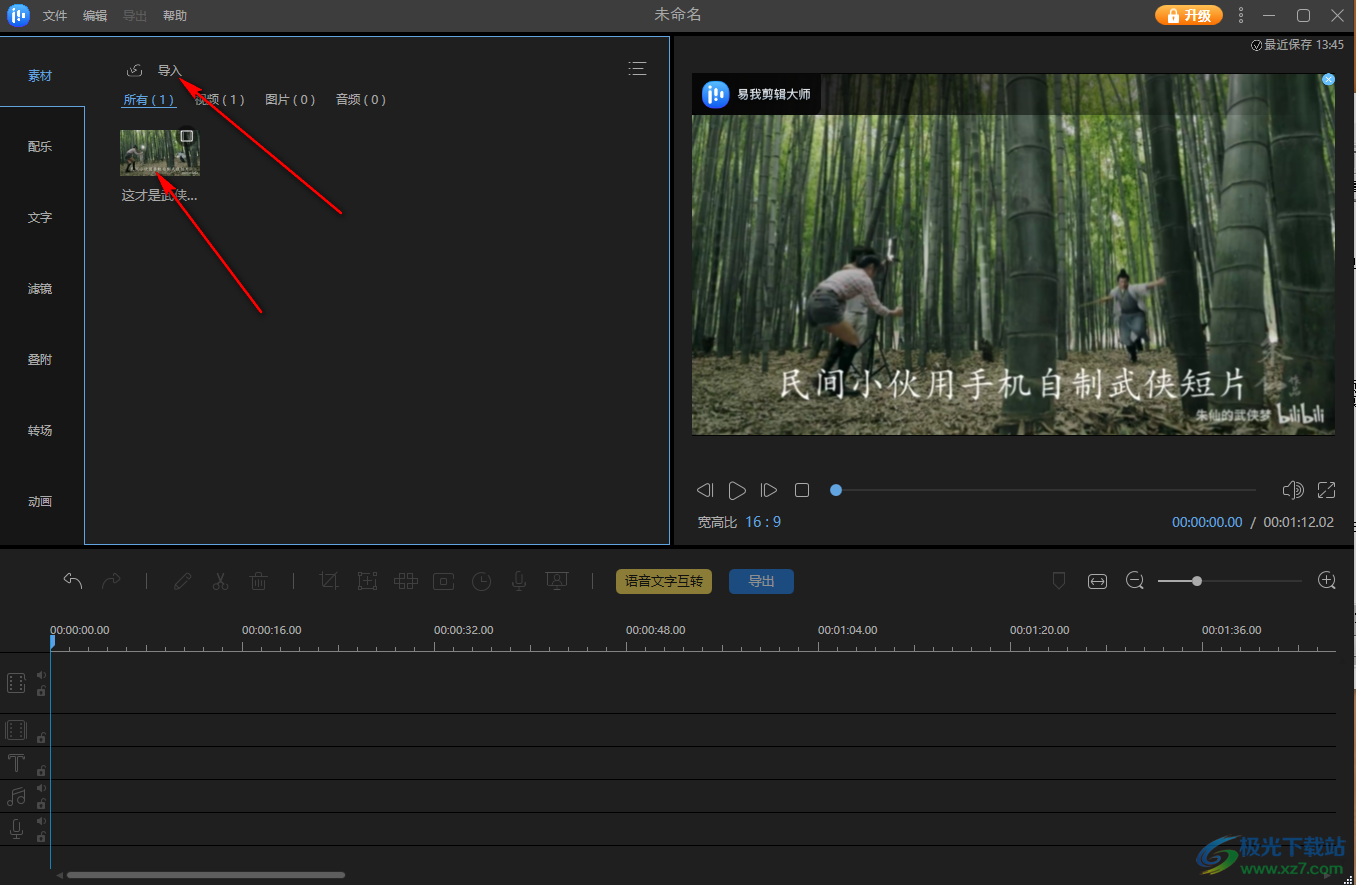Close the ad badge on the preview
Screen dimensions: 1356x885
[1328, 79]
